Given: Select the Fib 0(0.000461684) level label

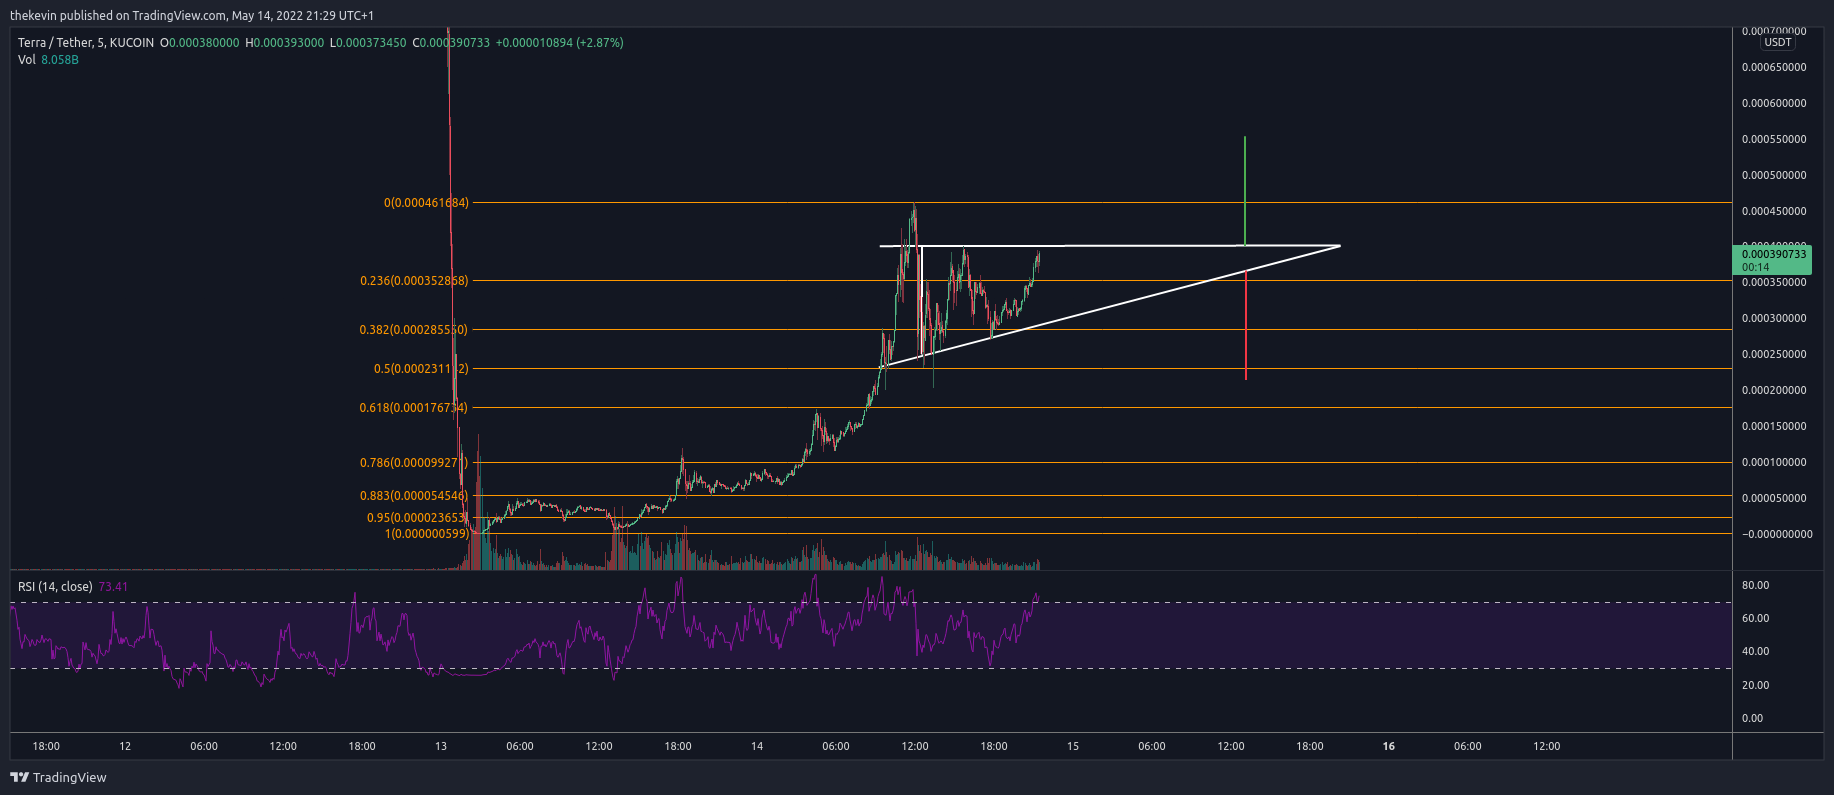Looking at the screenshot, I should coord(426,203).
